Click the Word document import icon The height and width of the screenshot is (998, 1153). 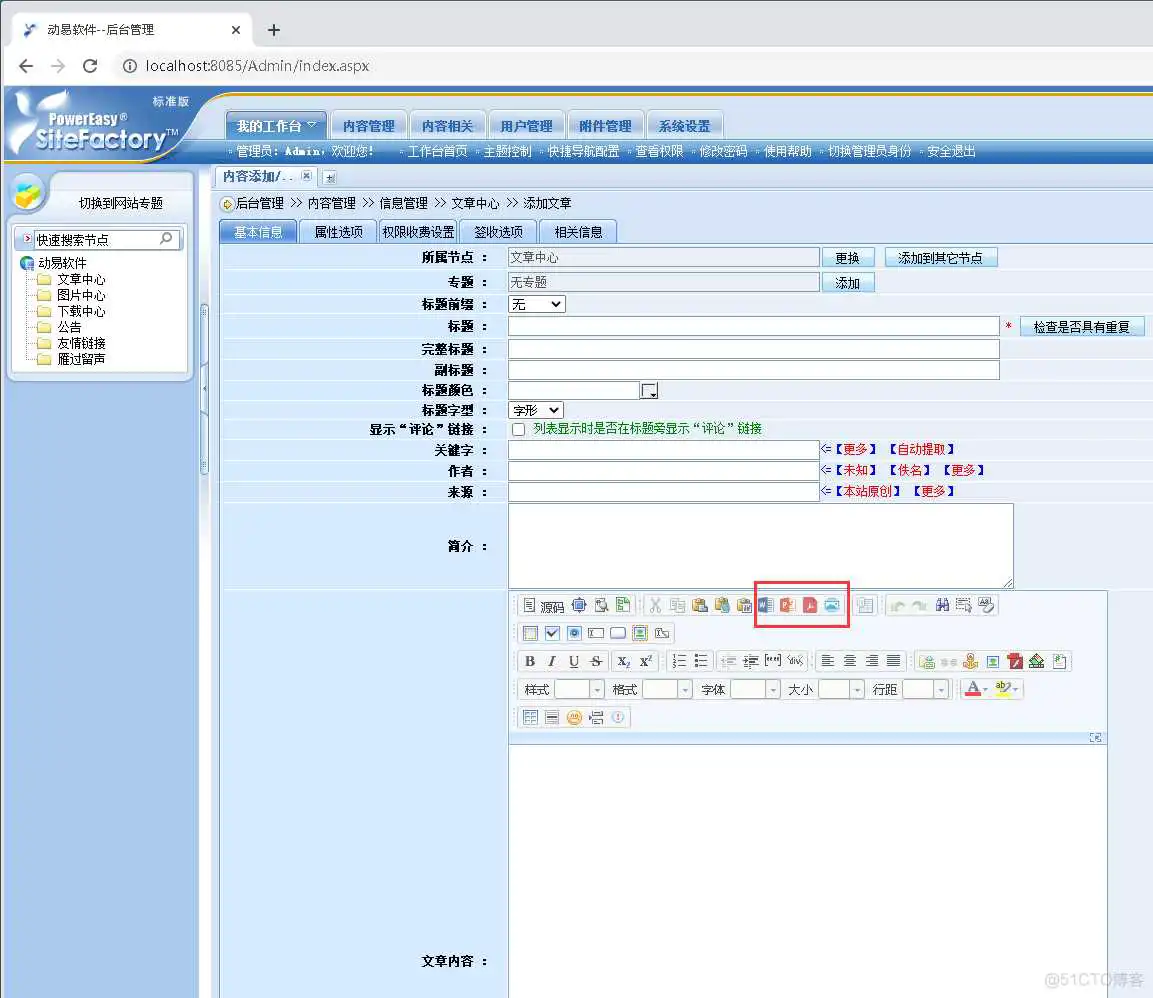tap(766, 605)
